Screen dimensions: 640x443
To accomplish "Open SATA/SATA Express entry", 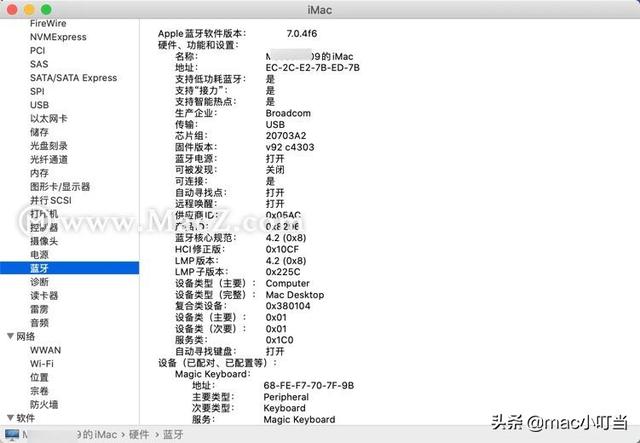I will (x=73, y=78).
